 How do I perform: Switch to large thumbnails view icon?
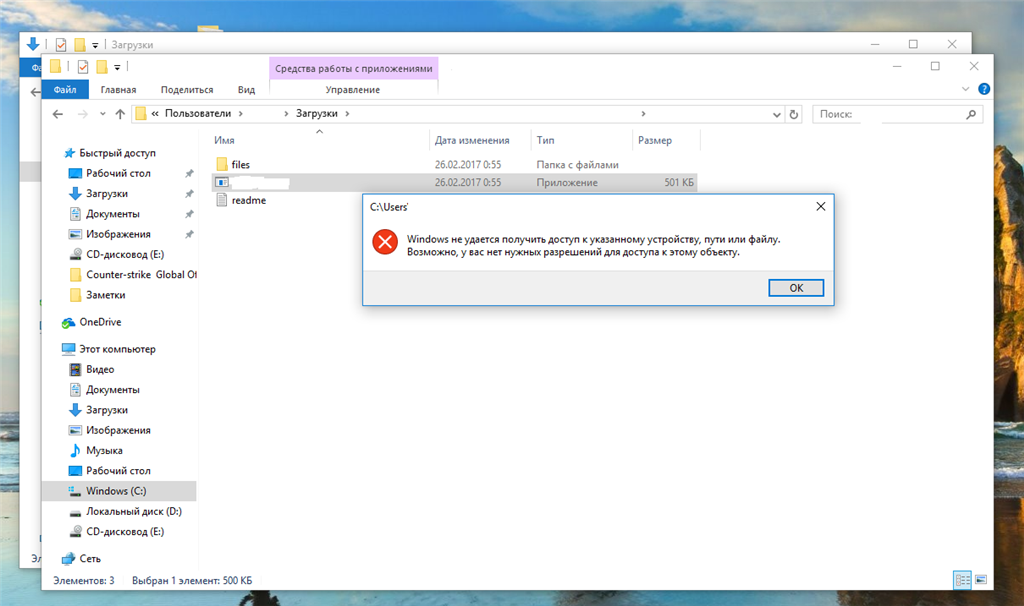tap(981, 579)
